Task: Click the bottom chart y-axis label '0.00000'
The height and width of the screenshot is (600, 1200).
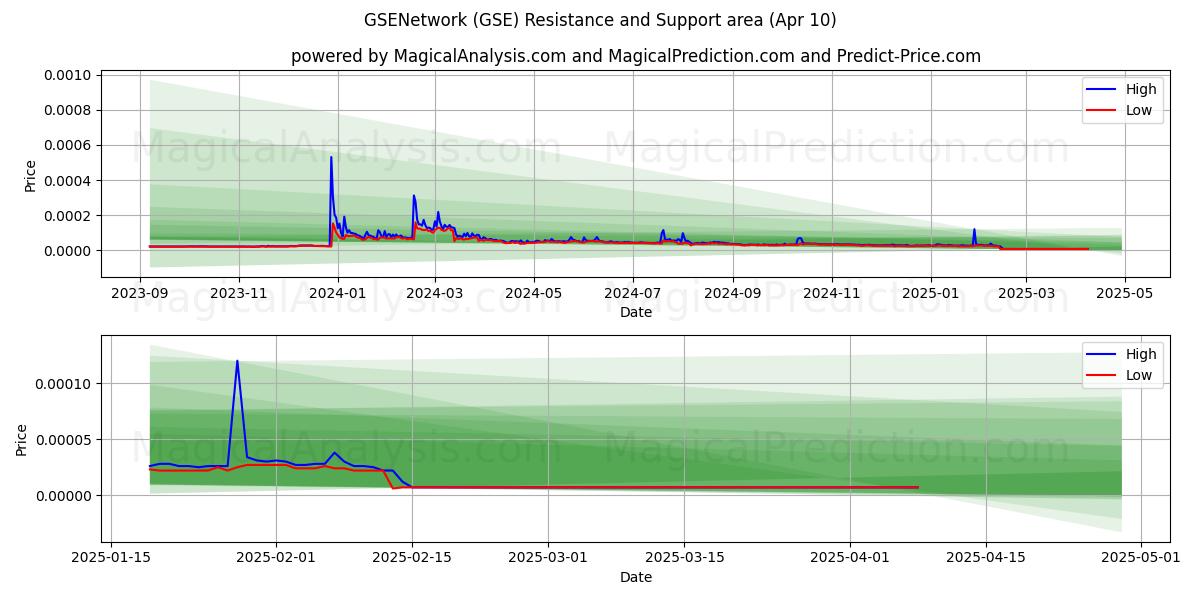Action: 65,496
